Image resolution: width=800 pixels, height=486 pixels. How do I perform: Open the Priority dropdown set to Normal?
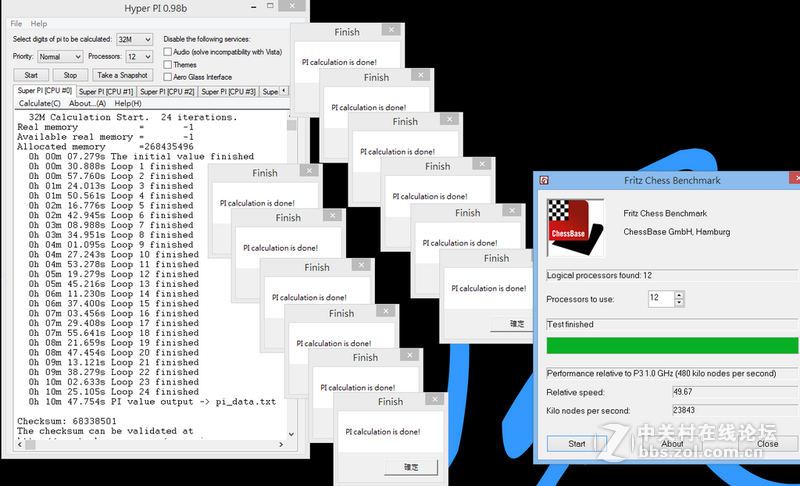point(60,57)
